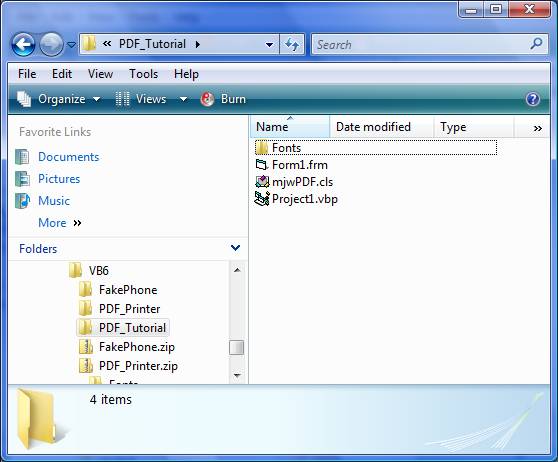Expand More favorite links
This screenshot has height=462, width=558.
click(59, 223)
